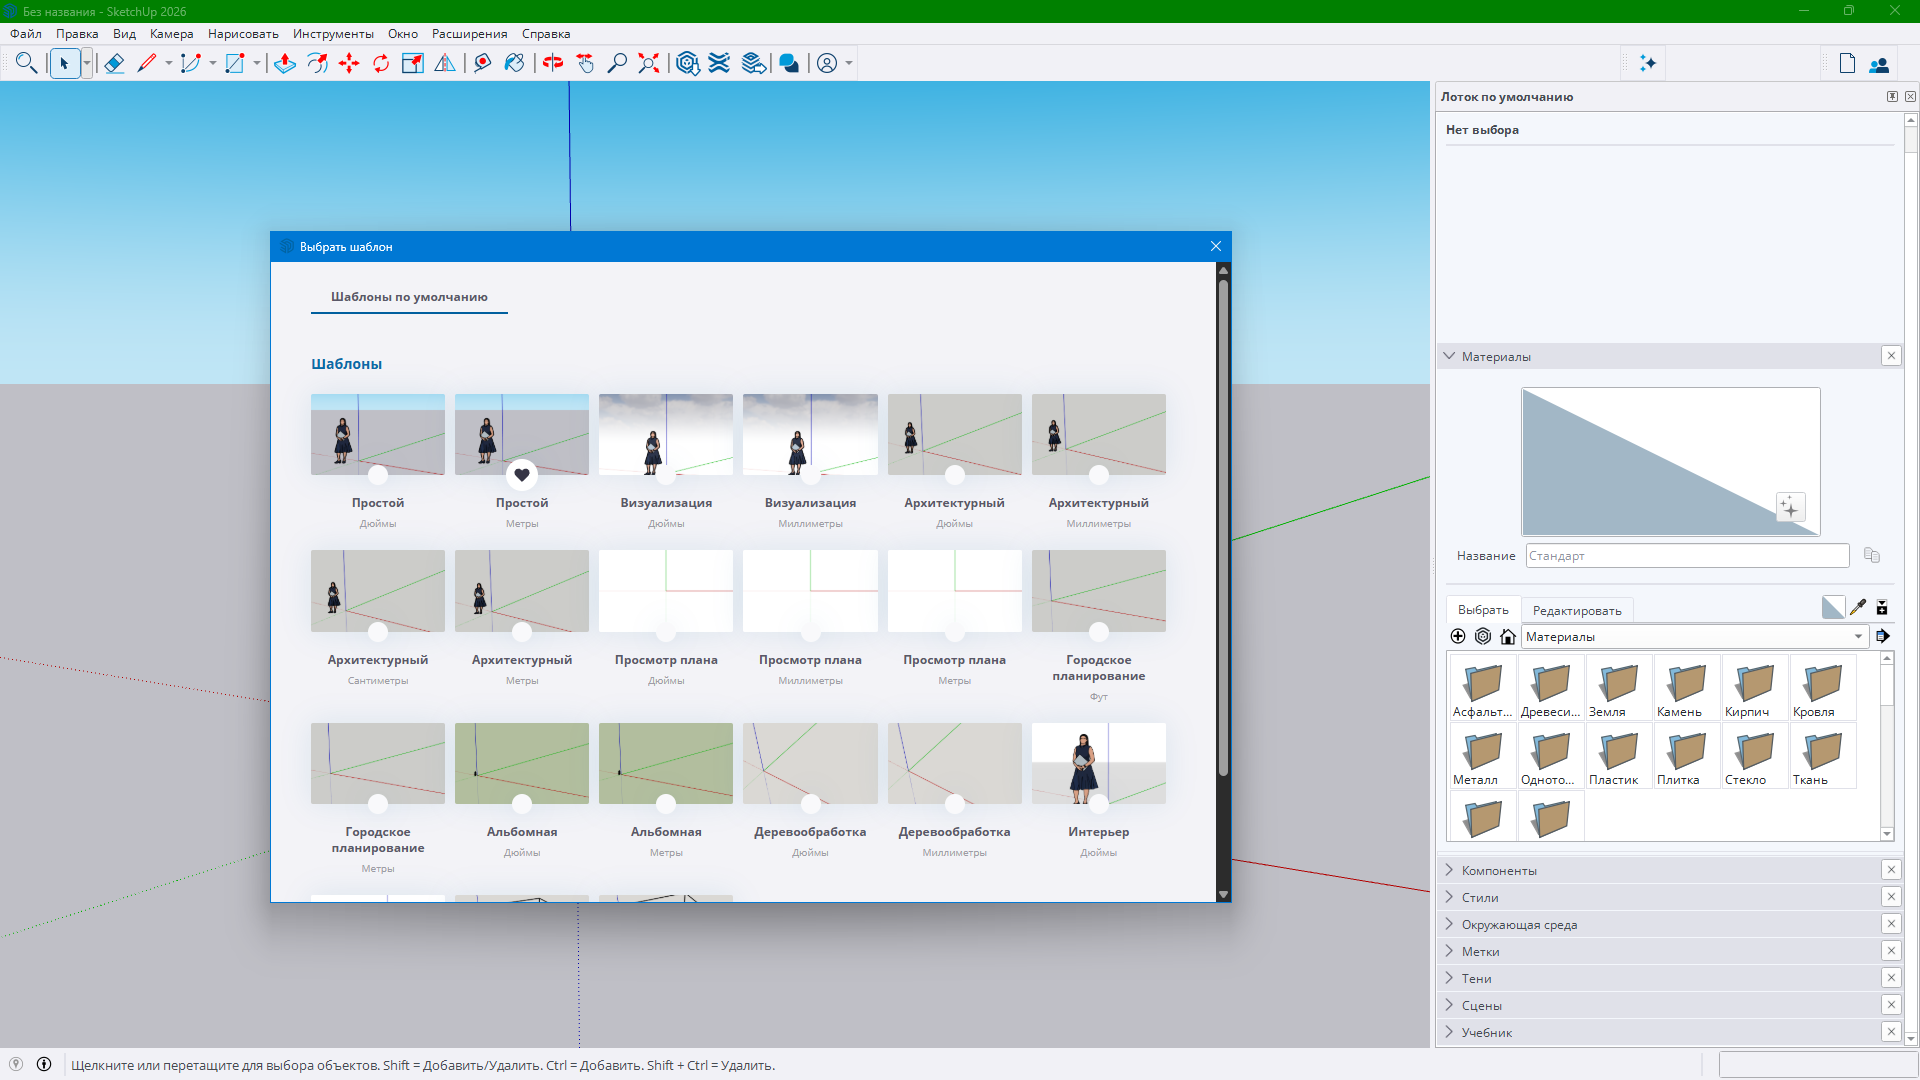Switch to the Редактировать tab

click(1577, 610)
